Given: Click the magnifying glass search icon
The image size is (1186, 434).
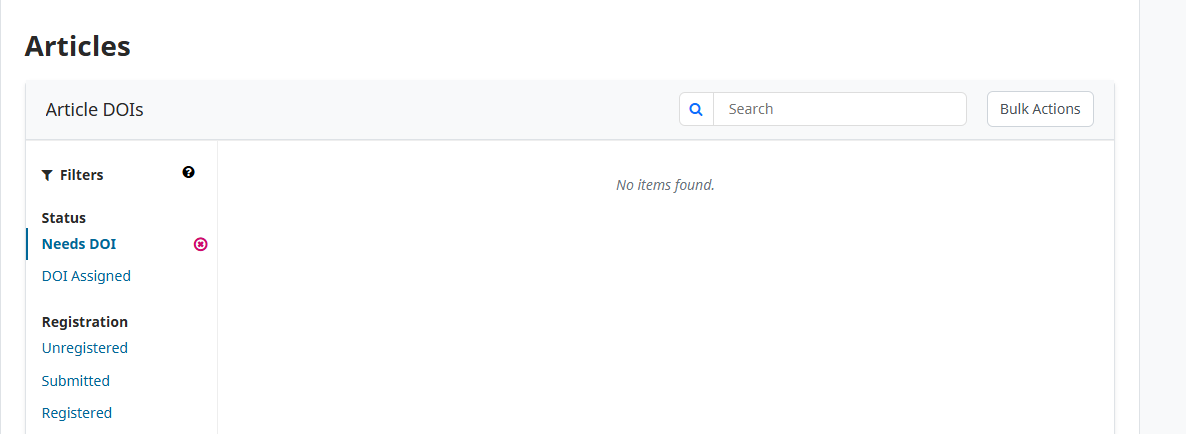Looking at the screenshot, I should click(x=697, y=109).
